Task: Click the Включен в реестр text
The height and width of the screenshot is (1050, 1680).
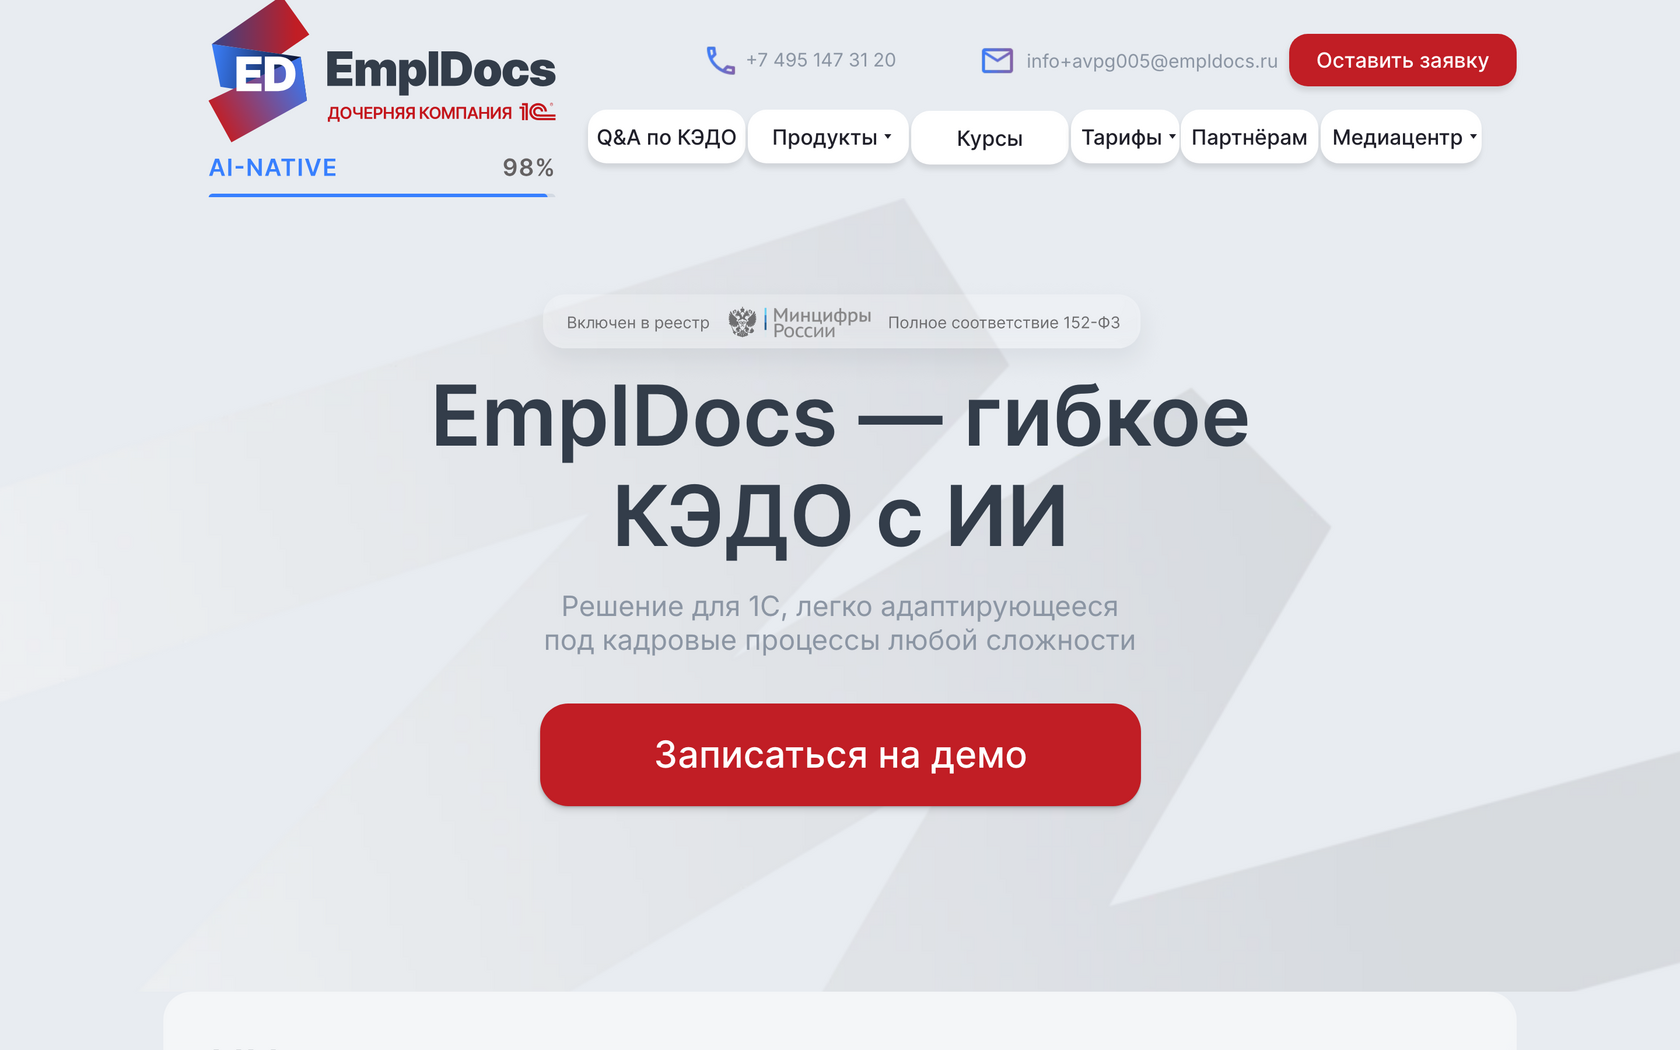Action: 638,323
